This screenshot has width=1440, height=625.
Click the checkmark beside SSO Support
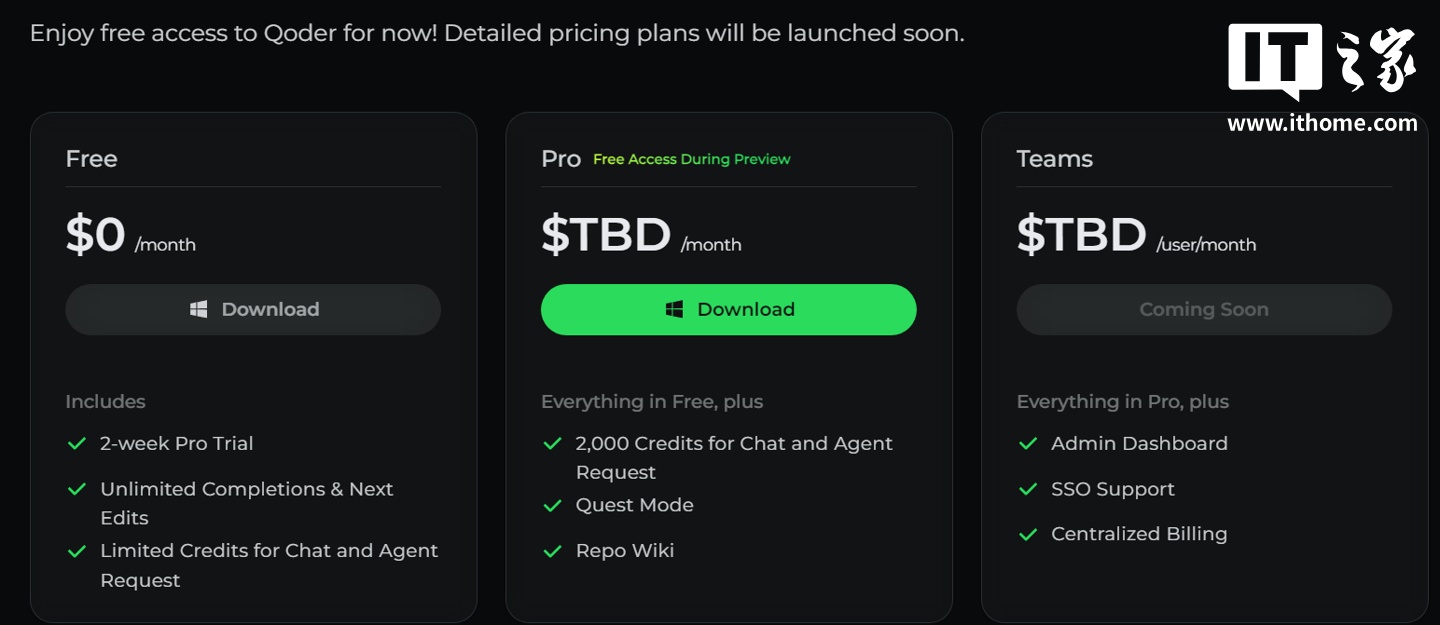1028,489
